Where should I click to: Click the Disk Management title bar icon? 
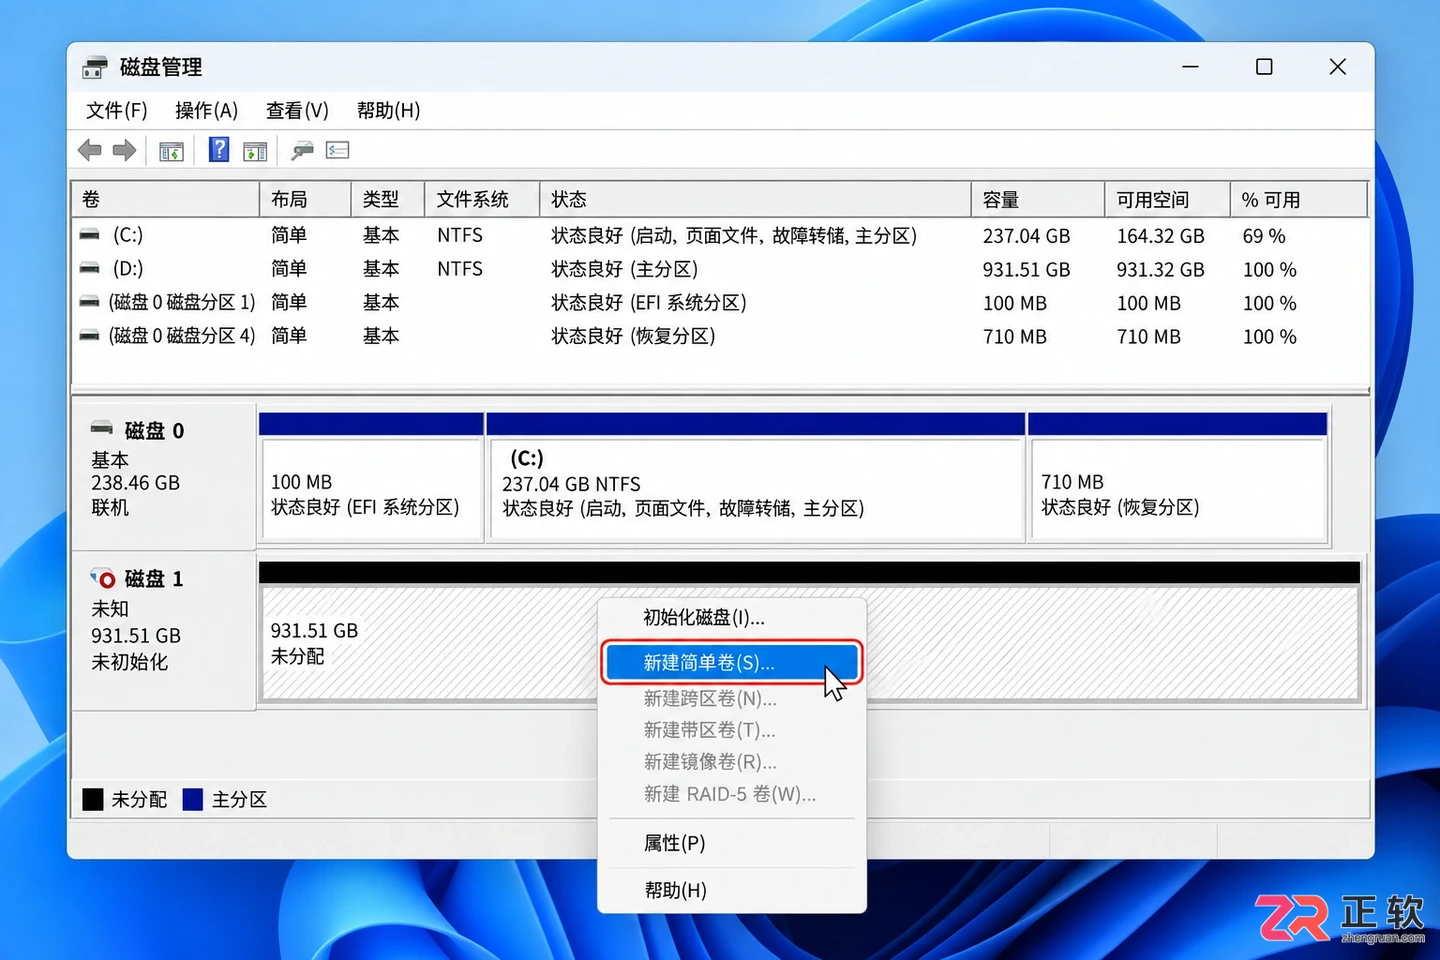coord(95,67)
